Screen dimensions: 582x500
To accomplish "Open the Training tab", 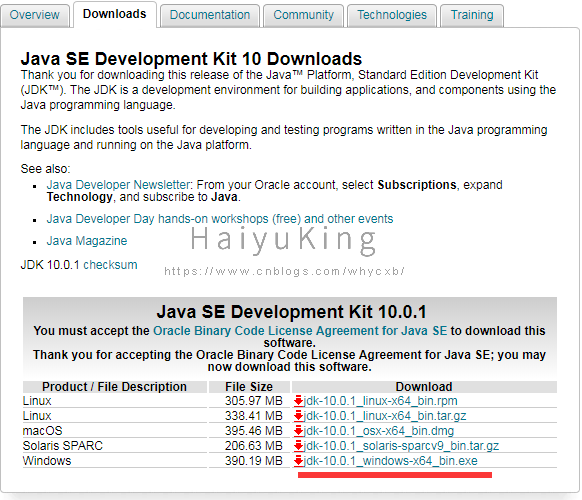I will [472, 15].
